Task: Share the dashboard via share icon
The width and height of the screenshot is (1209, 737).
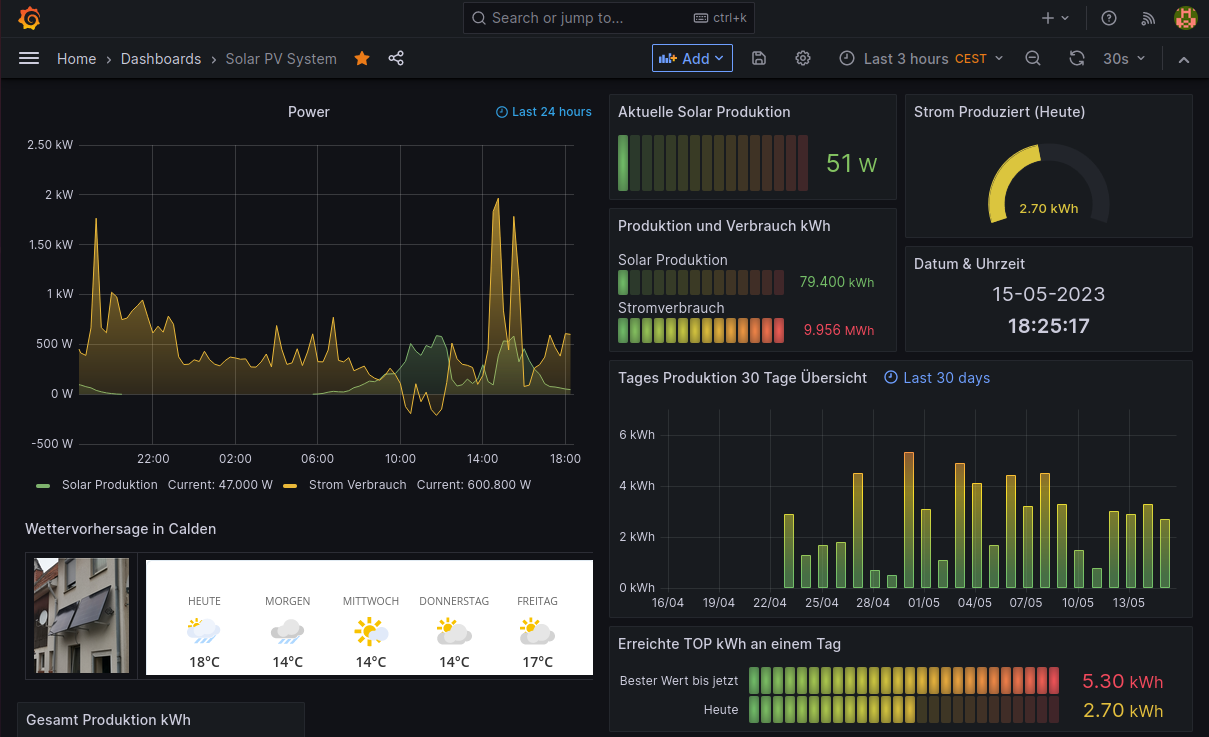Action: coord(396,59)
